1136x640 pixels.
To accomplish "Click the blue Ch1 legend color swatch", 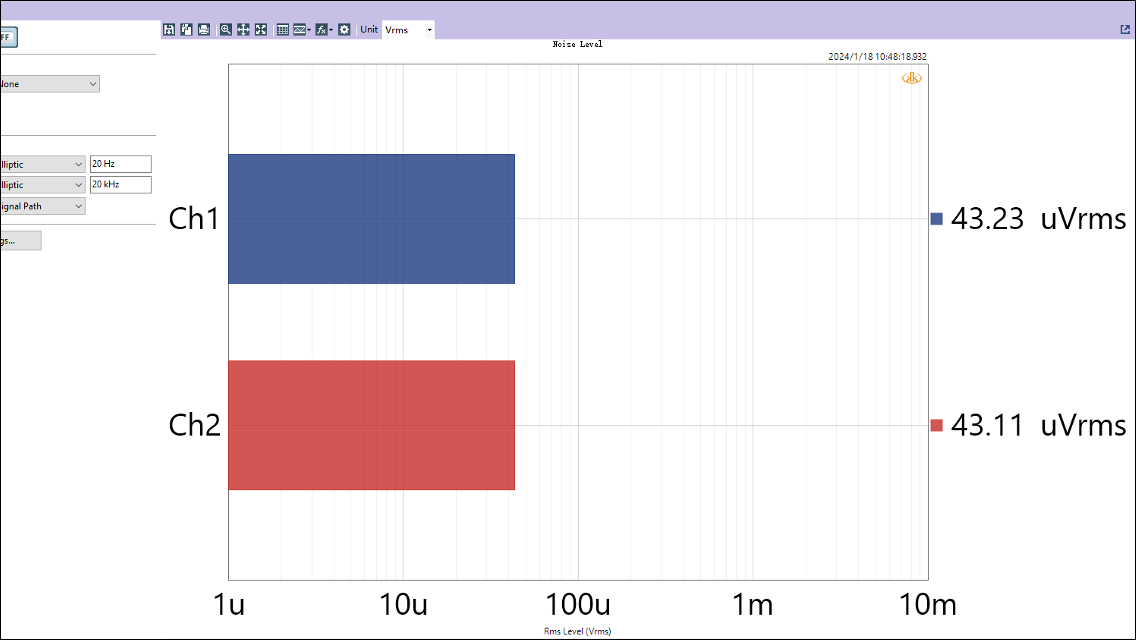I will 937,219.
